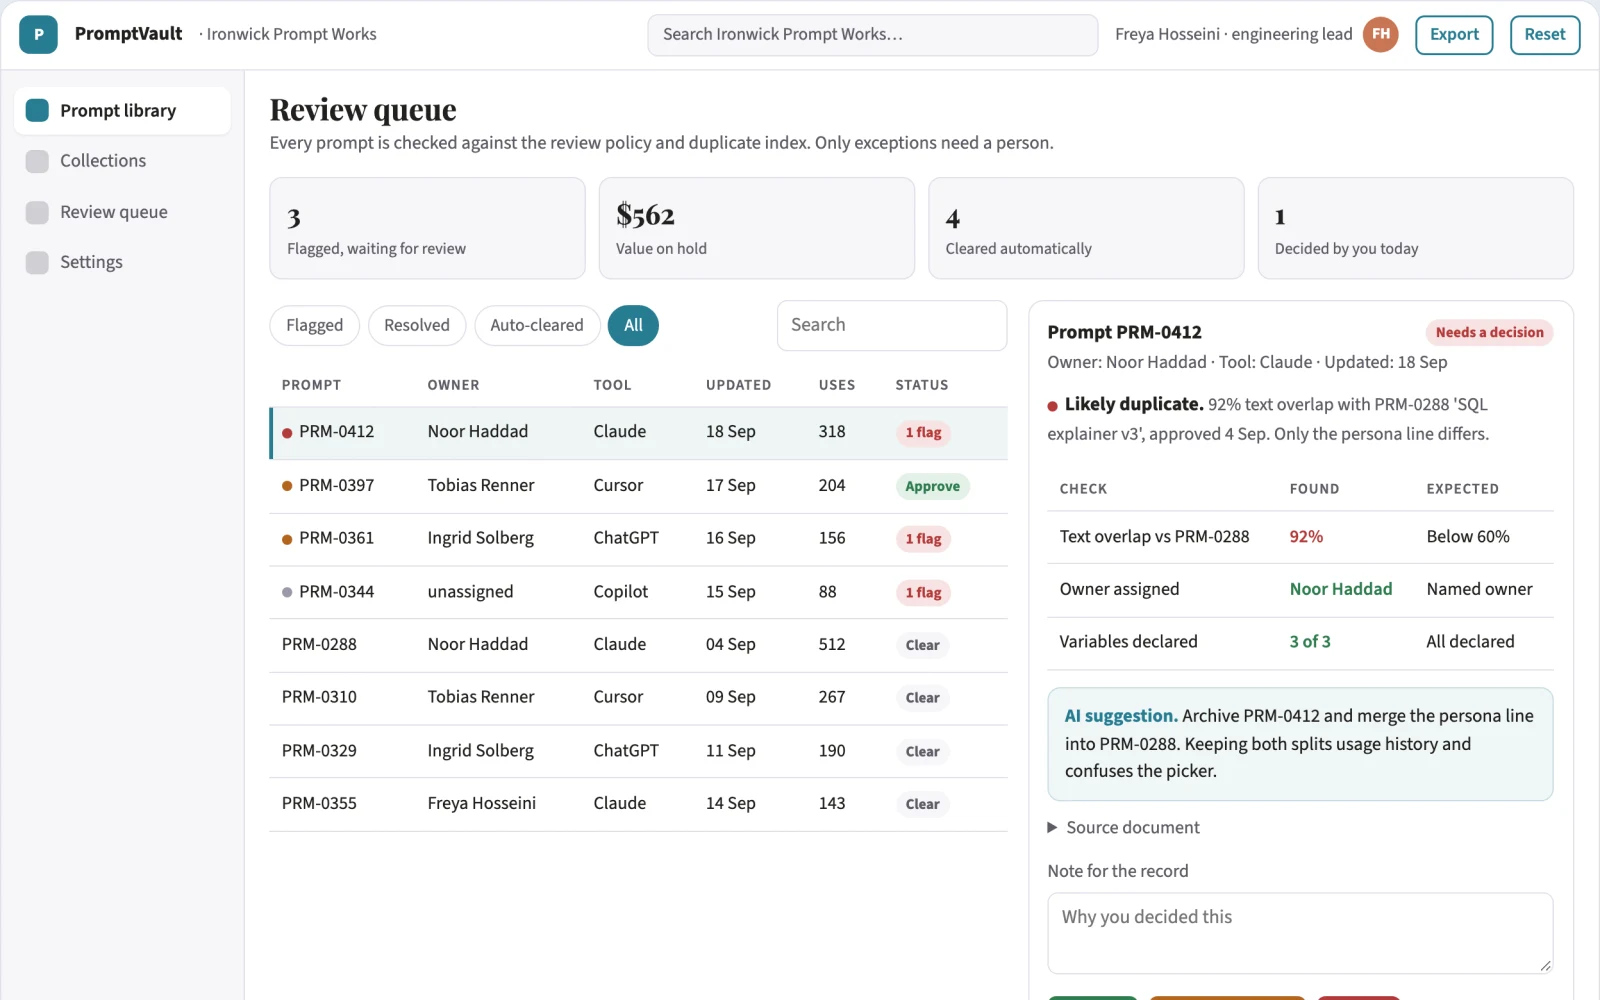Select the All filter pill
1600x1000 pixels.
(x=633, y=326)
